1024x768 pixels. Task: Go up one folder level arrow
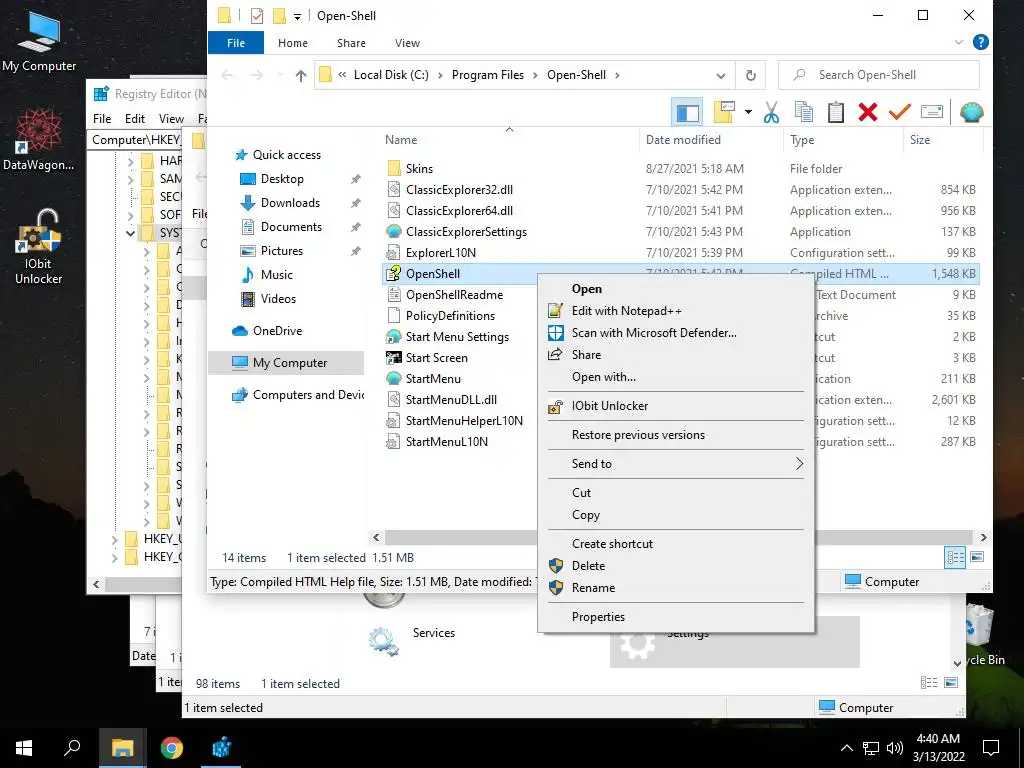[300, 75]
